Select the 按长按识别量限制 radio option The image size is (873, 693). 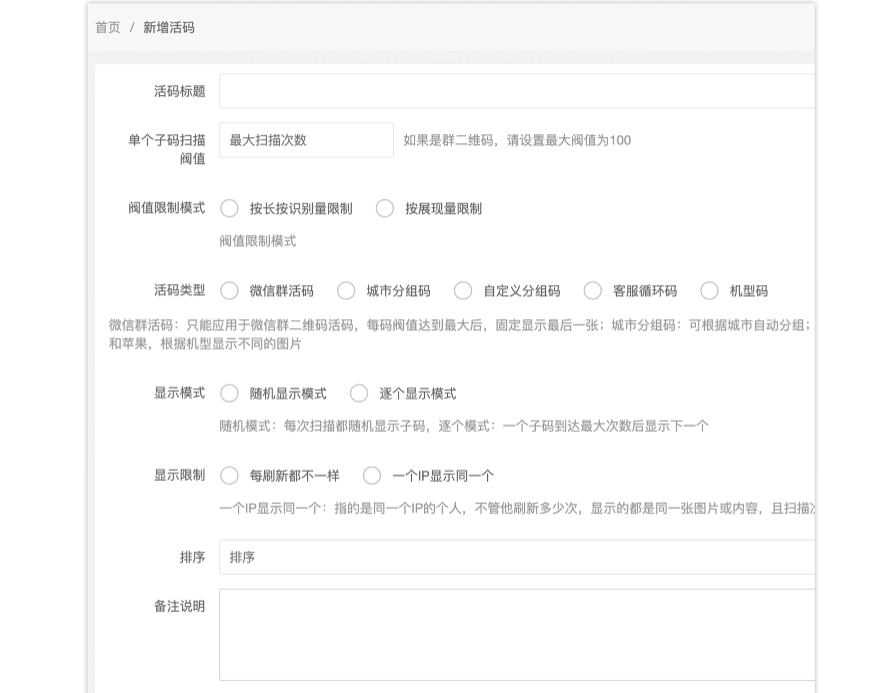click(x=230, y=209)
